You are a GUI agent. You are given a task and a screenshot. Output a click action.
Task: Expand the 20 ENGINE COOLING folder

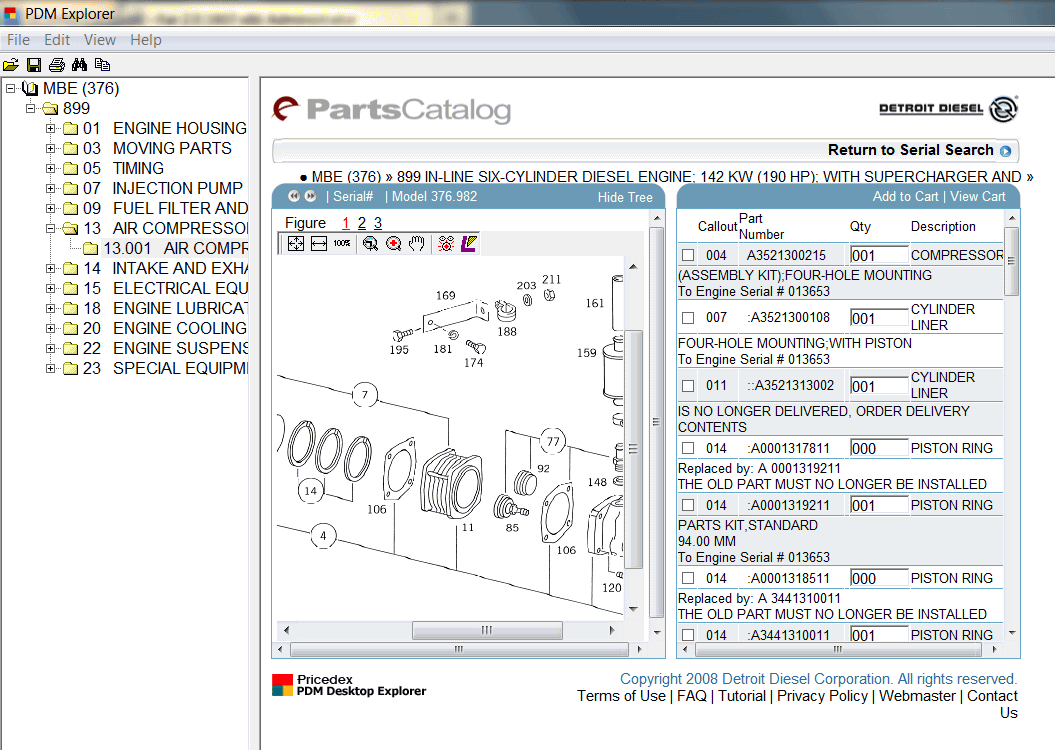pyautogui.click(x=50, y=328)
